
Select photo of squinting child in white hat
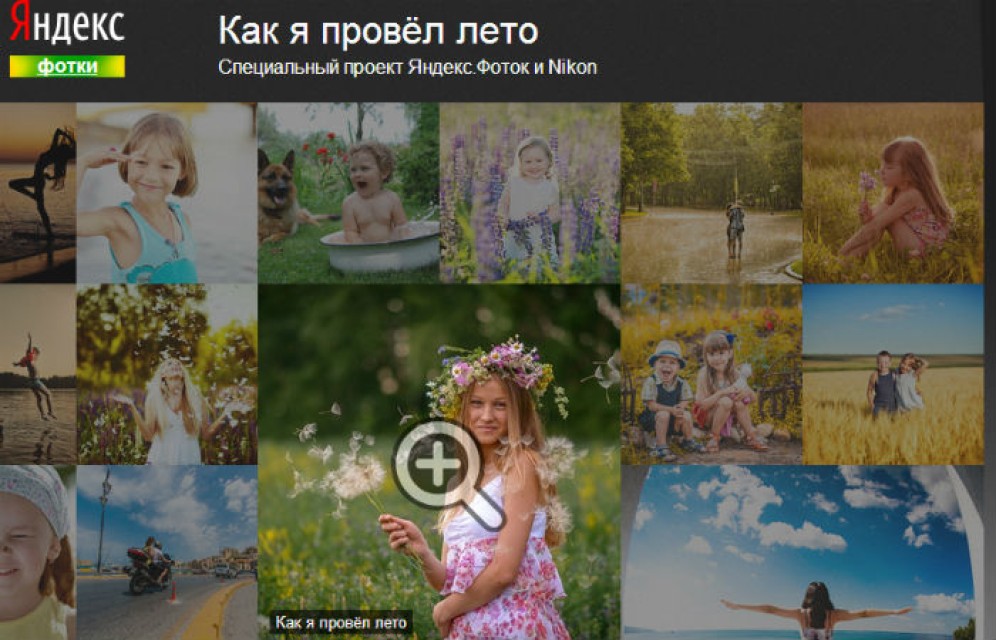click(x=37, y=552)
